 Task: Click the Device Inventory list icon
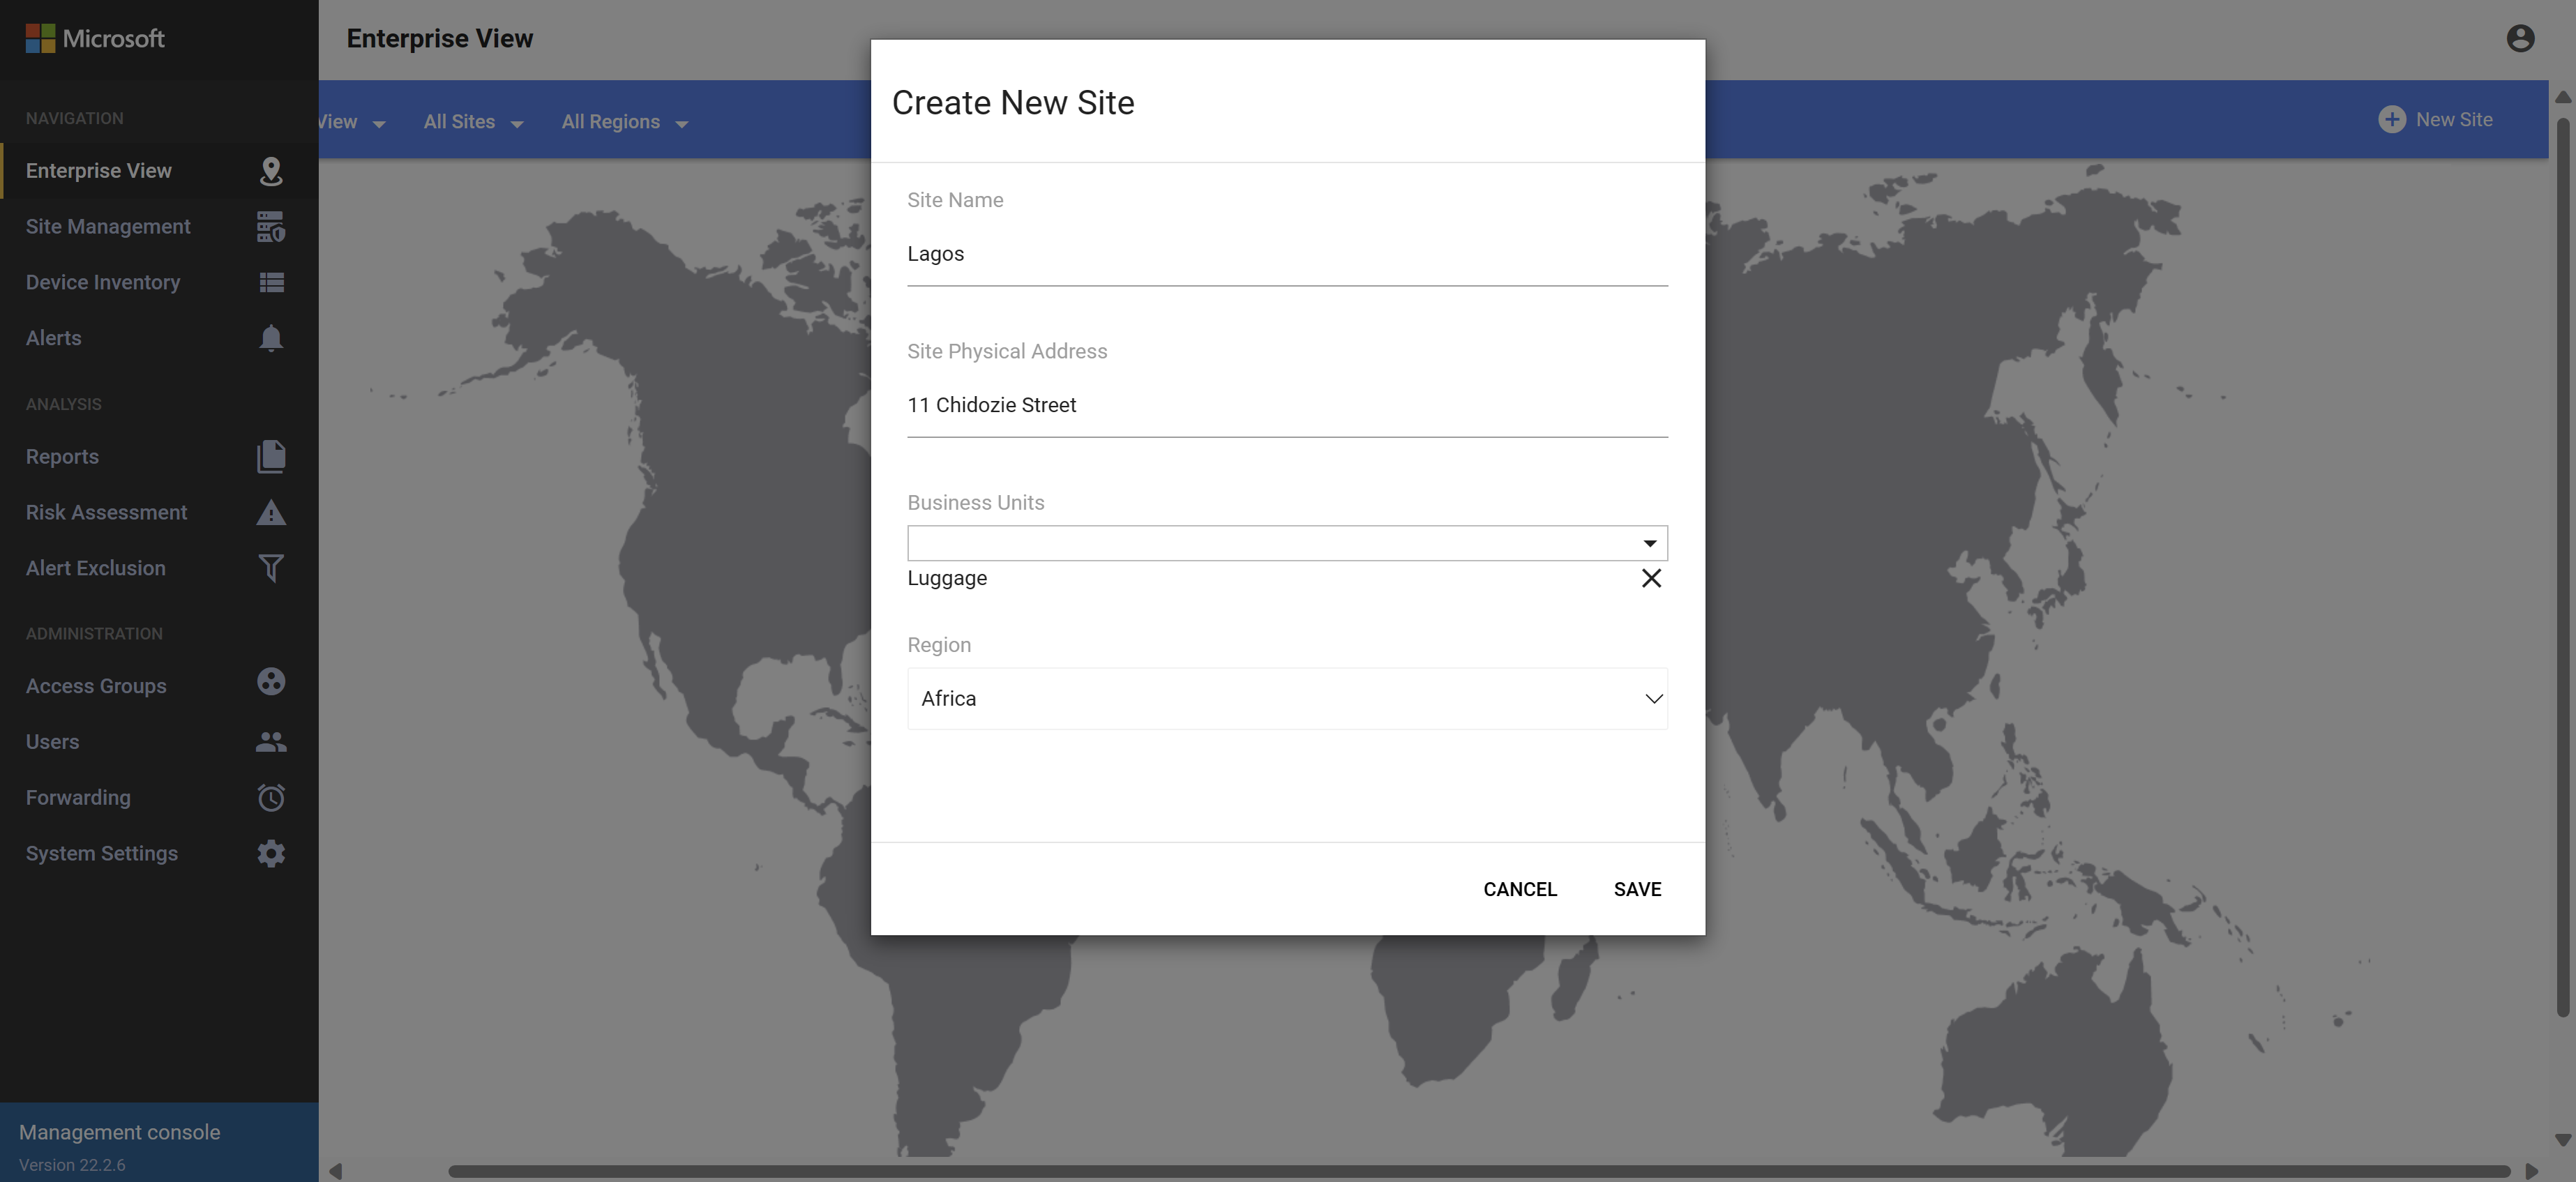(270, 283)
